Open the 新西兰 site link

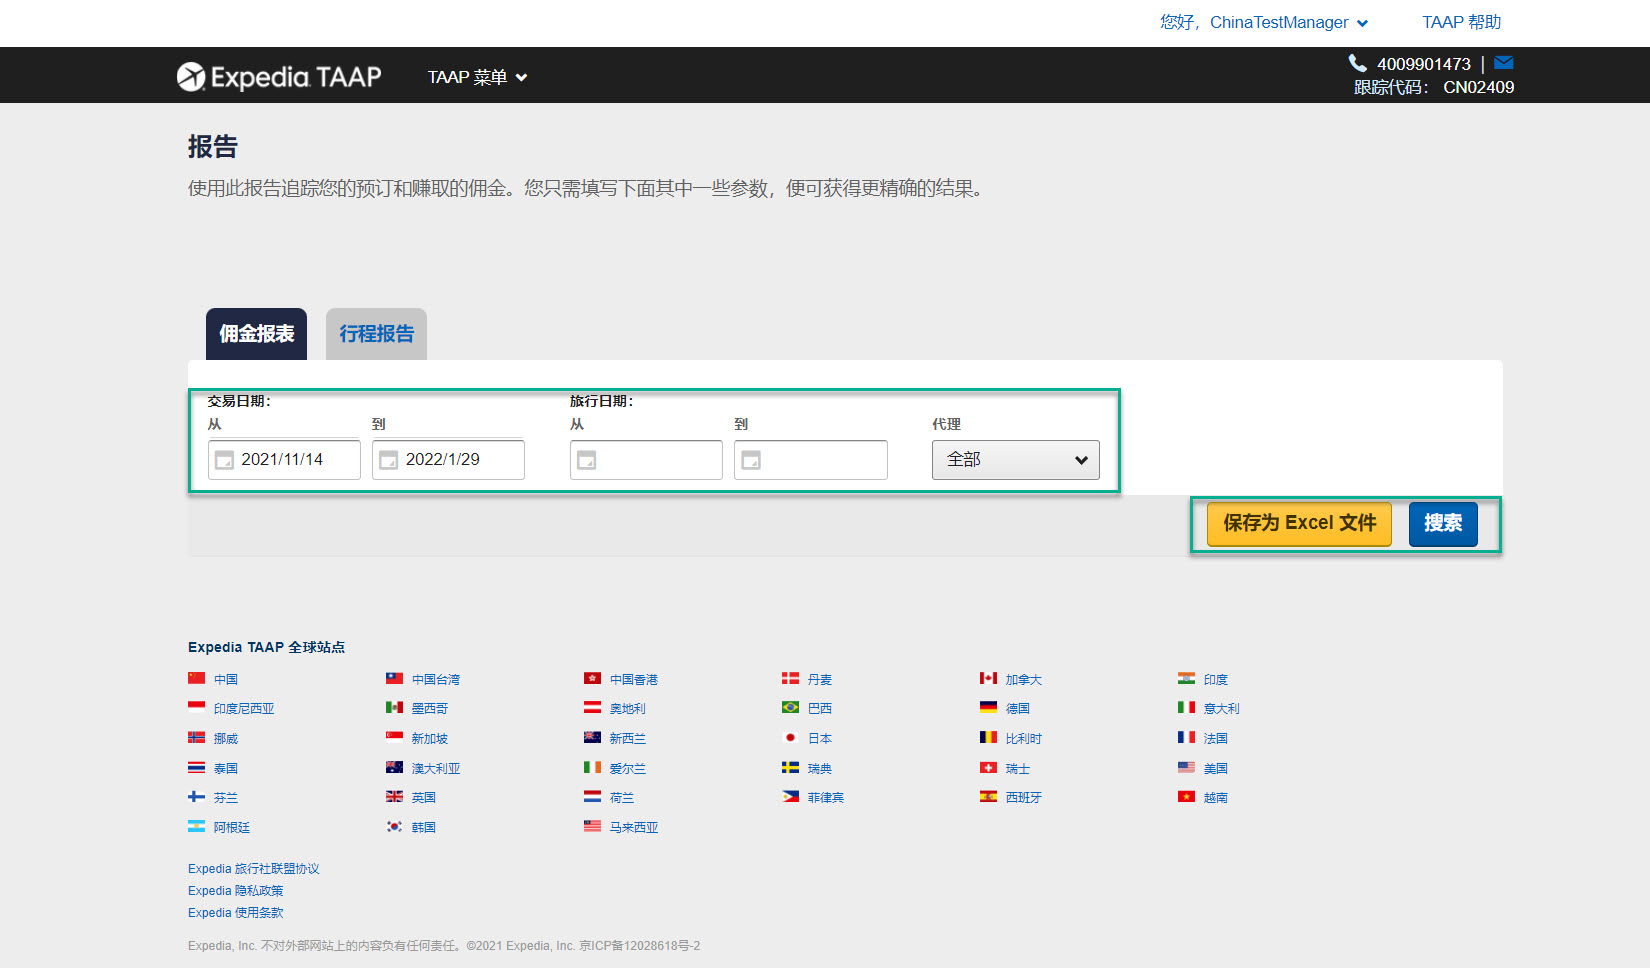(x=628, y=739)
